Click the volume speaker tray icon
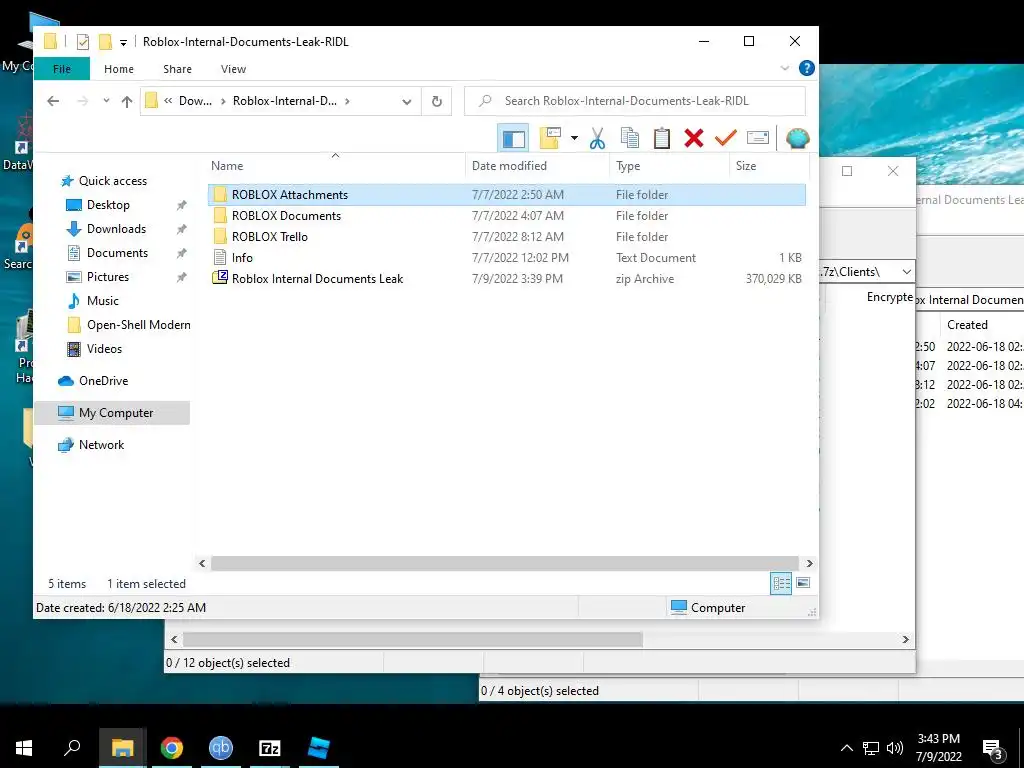Viewport: 1024px width, 768px height. click(x=895, y=748)
